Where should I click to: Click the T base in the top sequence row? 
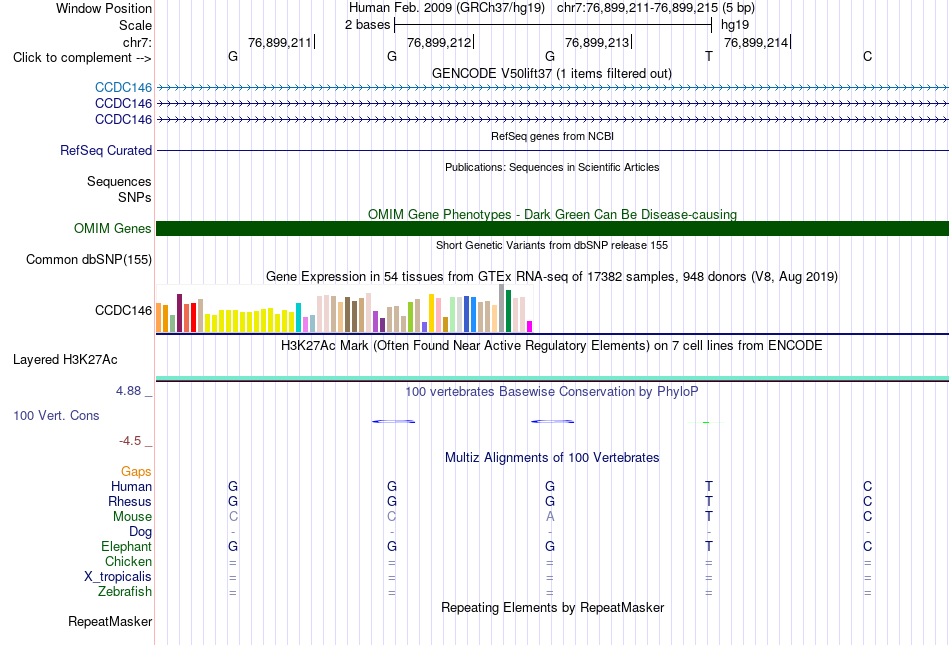pyautogui.click(x=709, y=56)
